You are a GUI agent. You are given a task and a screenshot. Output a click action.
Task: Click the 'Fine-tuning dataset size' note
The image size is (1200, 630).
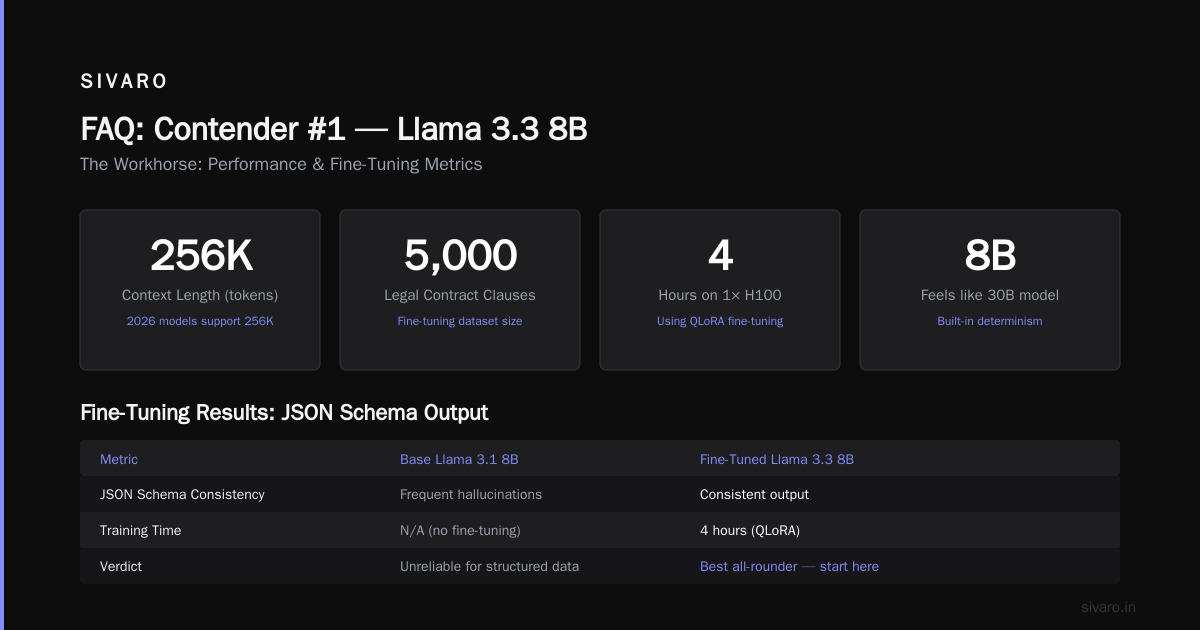pos(460,321)
